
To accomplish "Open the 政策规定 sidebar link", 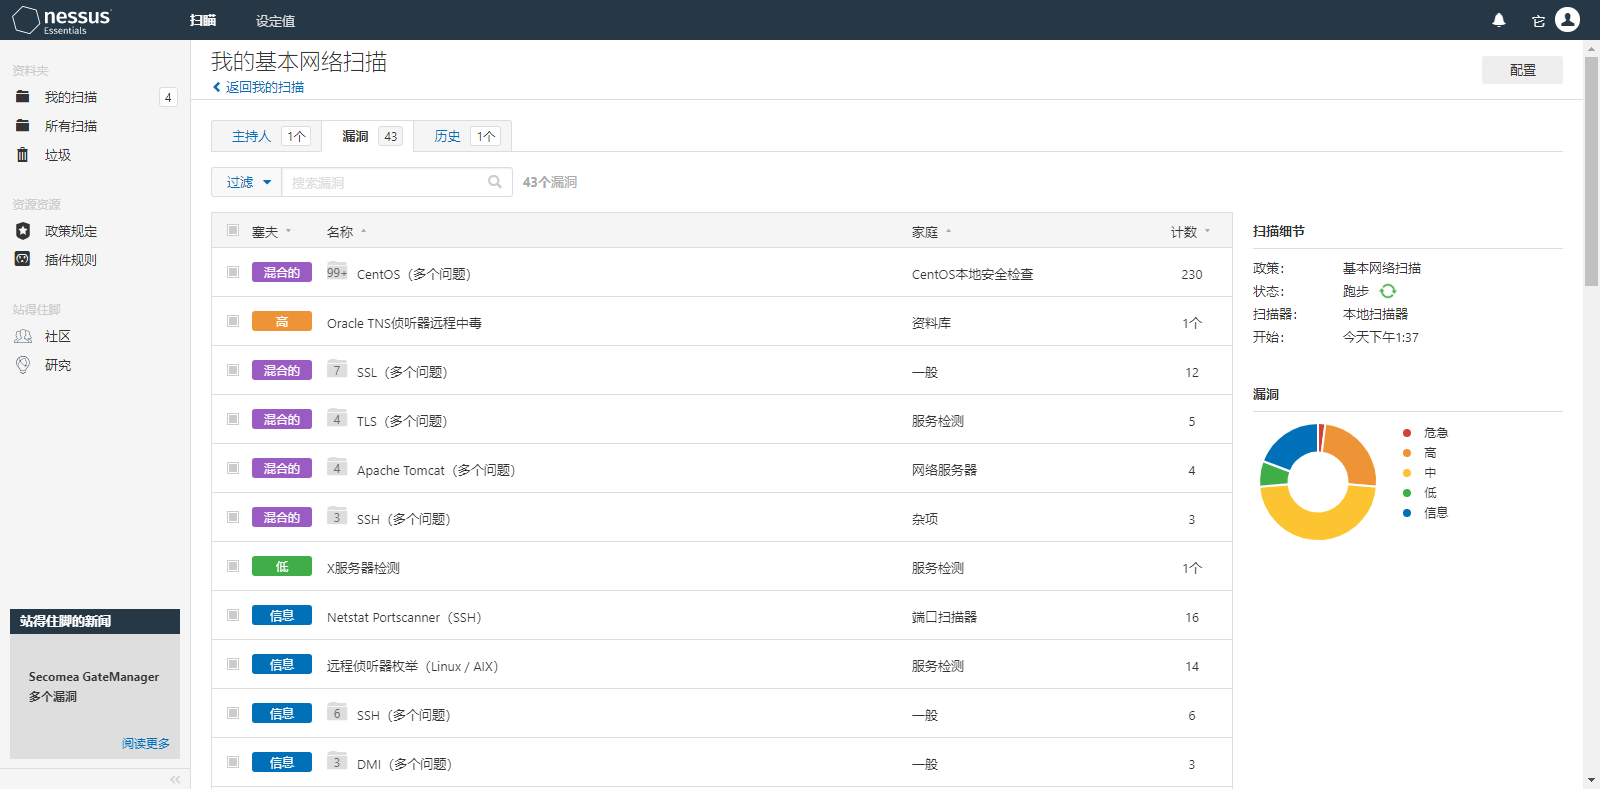I will (x=71, y=231).
